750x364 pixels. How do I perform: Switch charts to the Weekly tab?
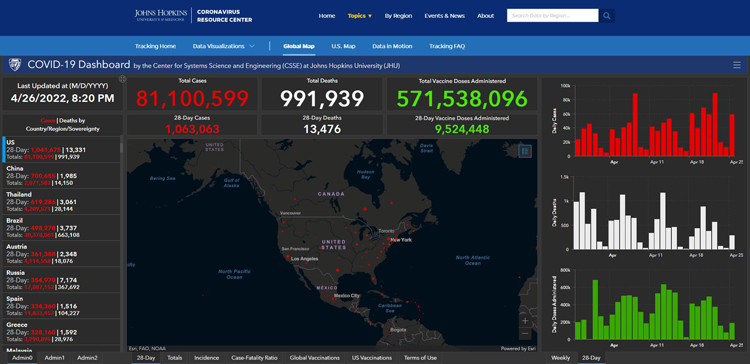[560, 358]
